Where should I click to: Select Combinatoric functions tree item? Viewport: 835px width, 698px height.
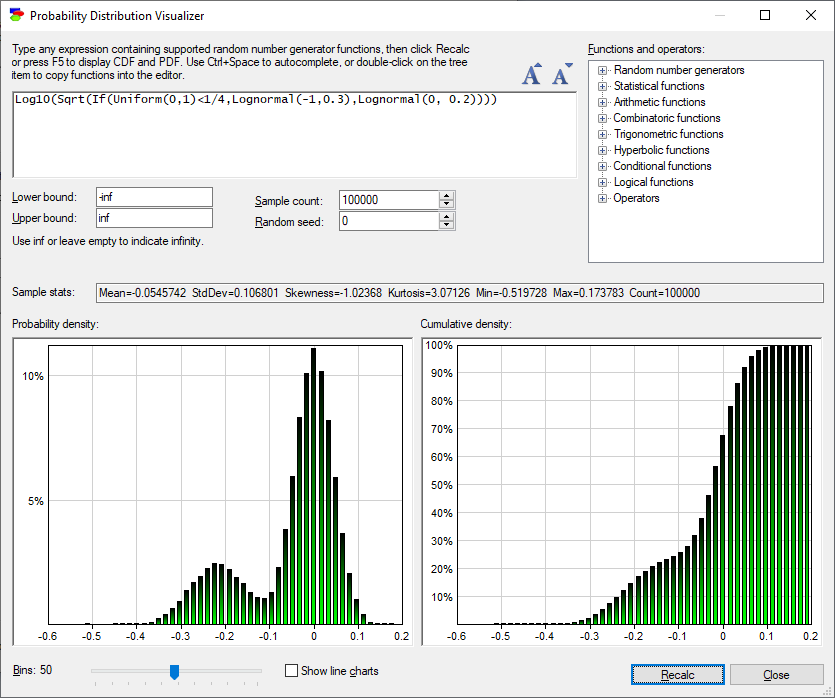(x=667, y=118)
